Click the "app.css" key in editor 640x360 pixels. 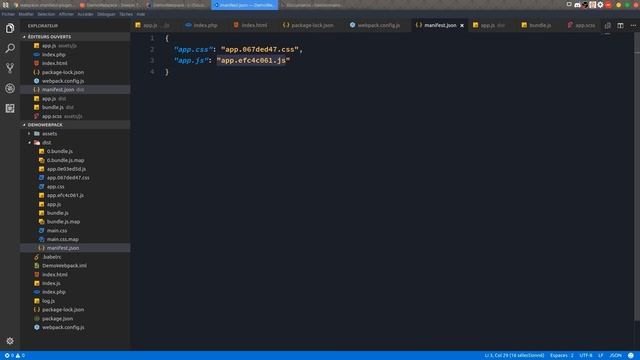[x=193, y=49]
